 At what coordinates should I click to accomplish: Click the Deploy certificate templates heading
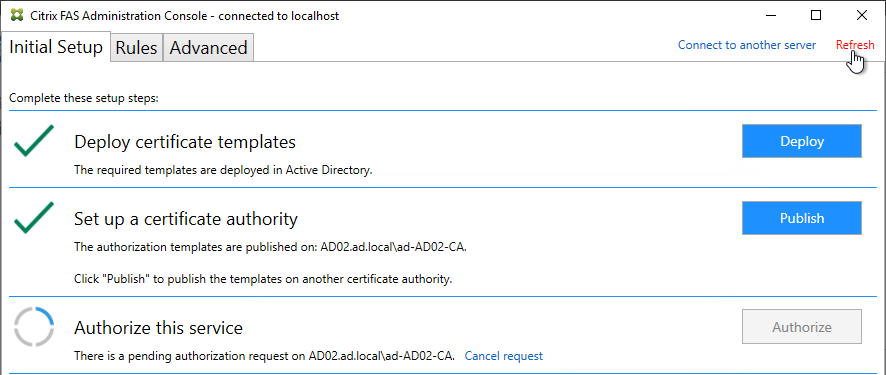(185, 142)
